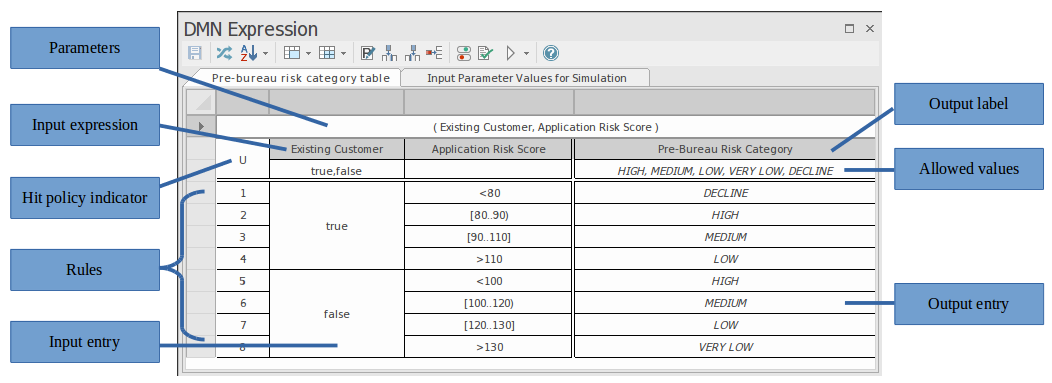This screenshot has height=383, width=1052.
Task: Run simulation with the play icon
Action: click(511, 53)
